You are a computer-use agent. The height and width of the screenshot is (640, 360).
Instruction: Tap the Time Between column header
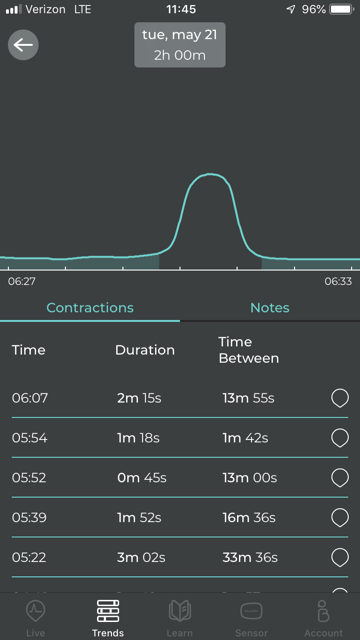pos(249,350)
